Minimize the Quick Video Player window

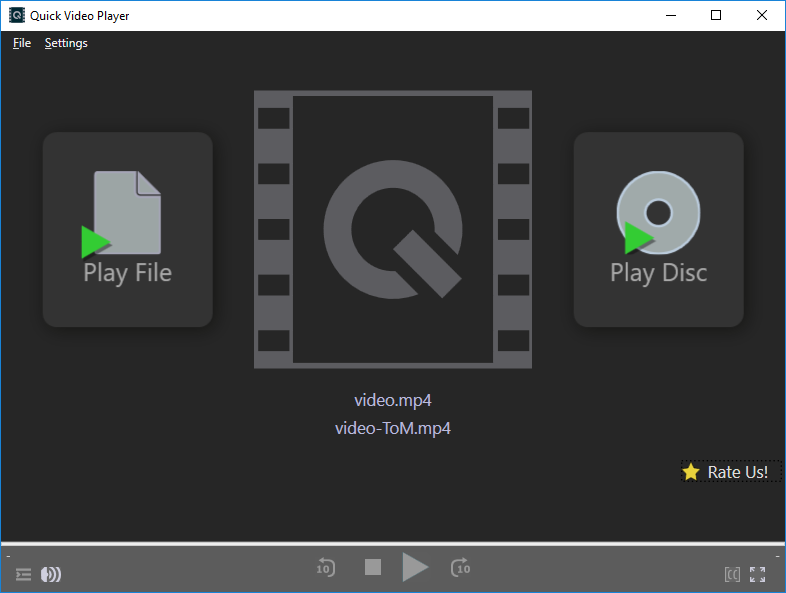click(x=671, y=16)
